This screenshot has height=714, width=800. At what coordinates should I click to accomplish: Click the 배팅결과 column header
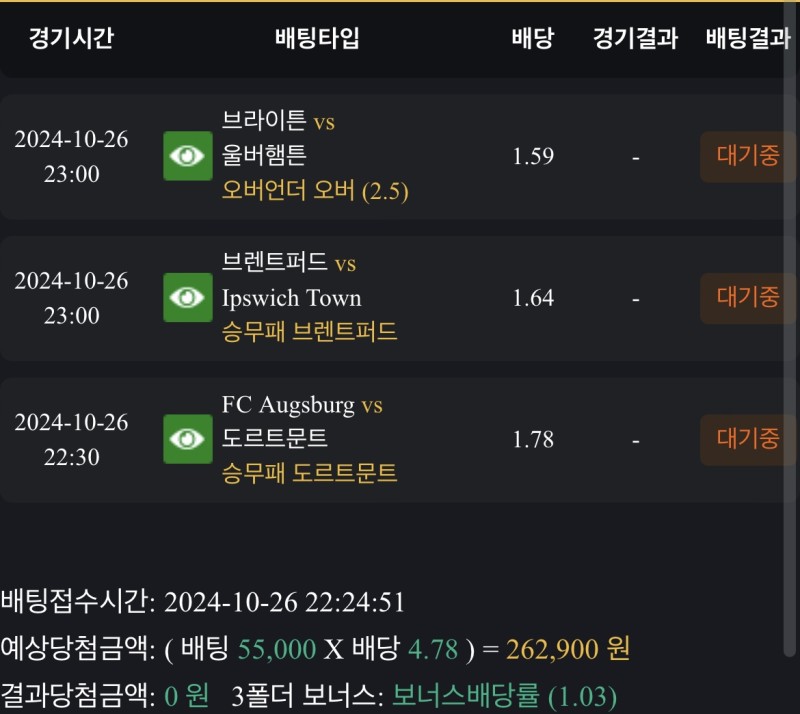(748, 39)
